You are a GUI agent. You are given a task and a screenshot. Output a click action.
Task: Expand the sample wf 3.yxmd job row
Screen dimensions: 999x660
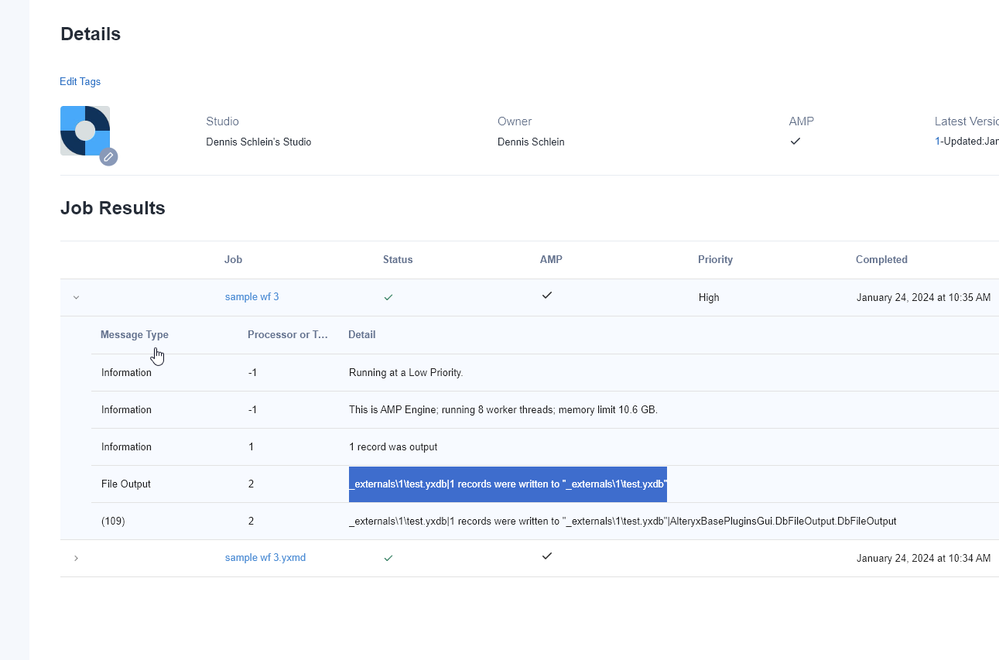(76, 558)
